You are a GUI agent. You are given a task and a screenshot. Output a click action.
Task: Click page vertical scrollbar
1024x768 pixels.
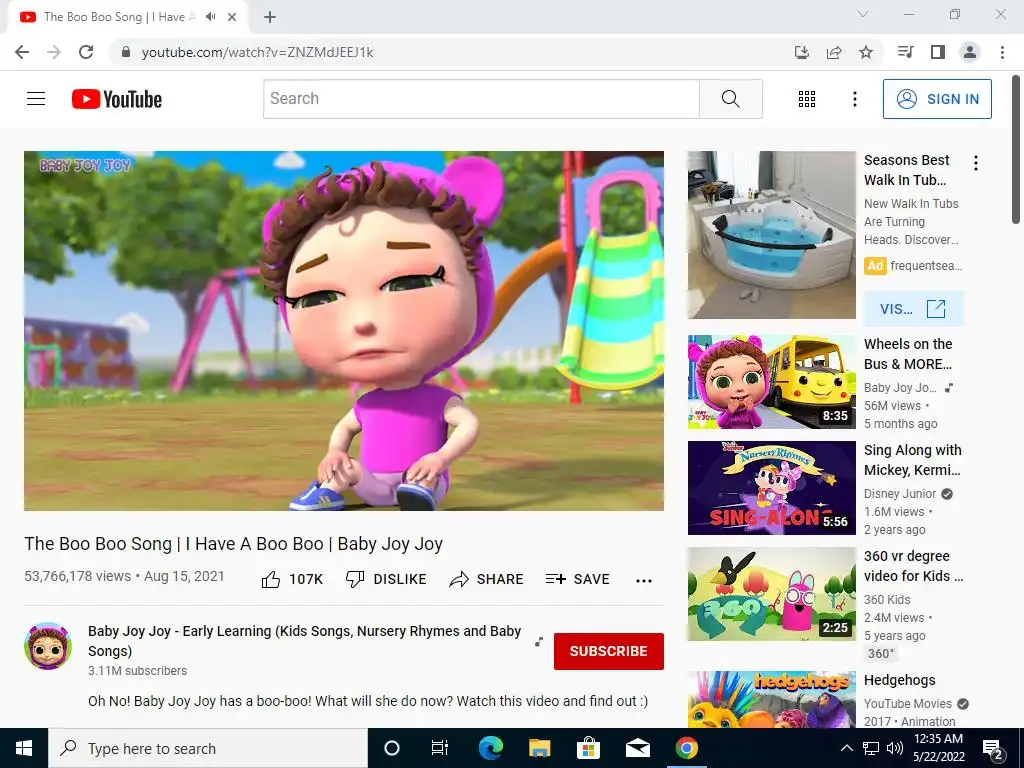[1017, 150]
